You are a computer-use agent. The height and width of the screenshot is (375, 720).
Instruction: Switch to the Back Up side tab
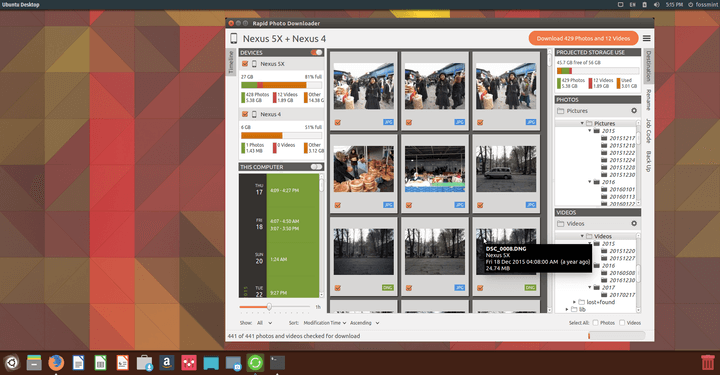(x=648, y=161)
